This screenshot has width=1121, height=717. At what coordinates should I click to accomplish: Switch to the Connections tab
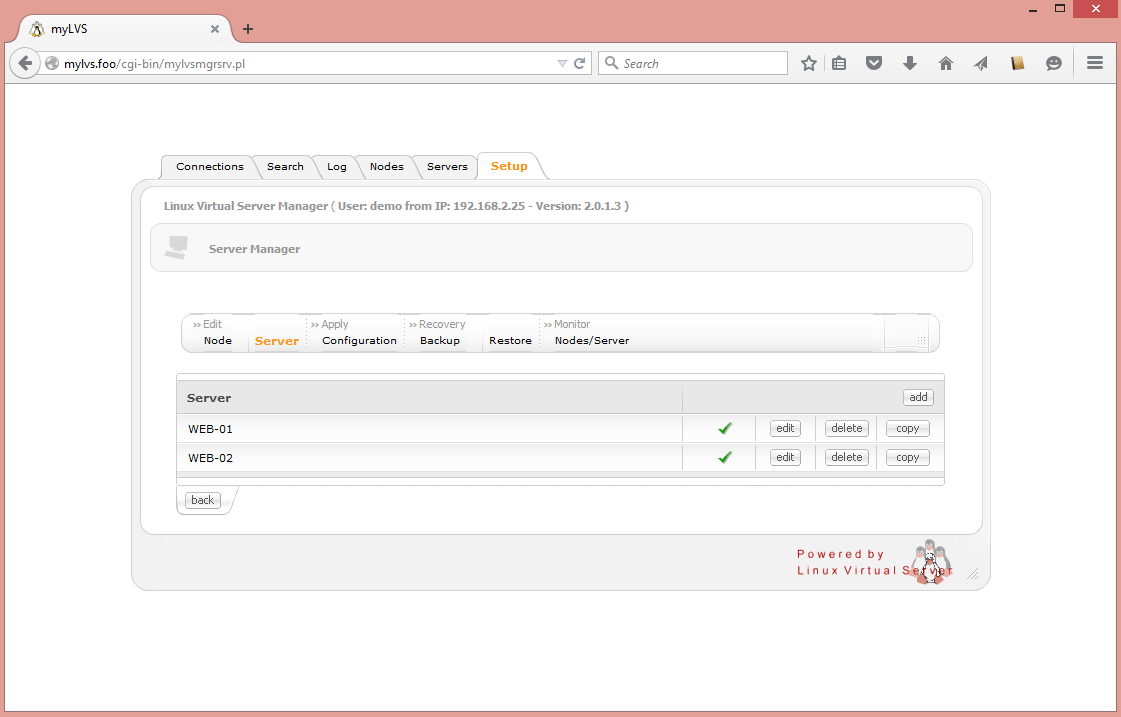click(x=209, y=167)
